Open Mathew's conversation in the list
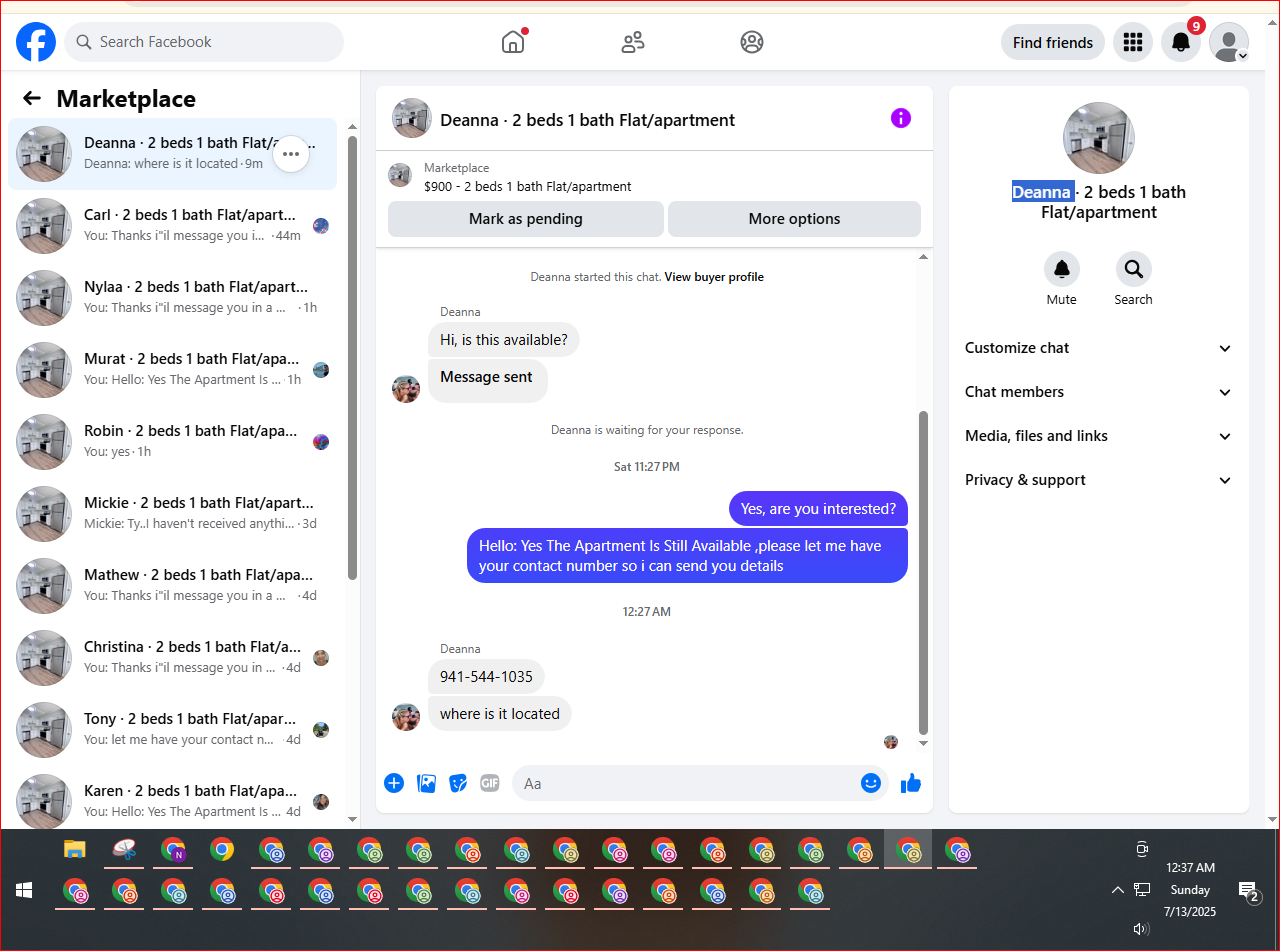This screenshot has width=1280, height=951. coord(172,585)
